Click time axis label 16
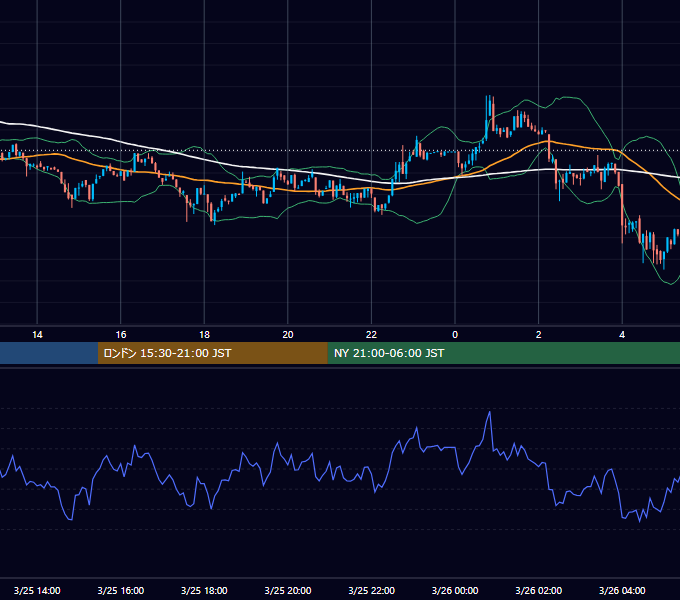 (121, 335)
